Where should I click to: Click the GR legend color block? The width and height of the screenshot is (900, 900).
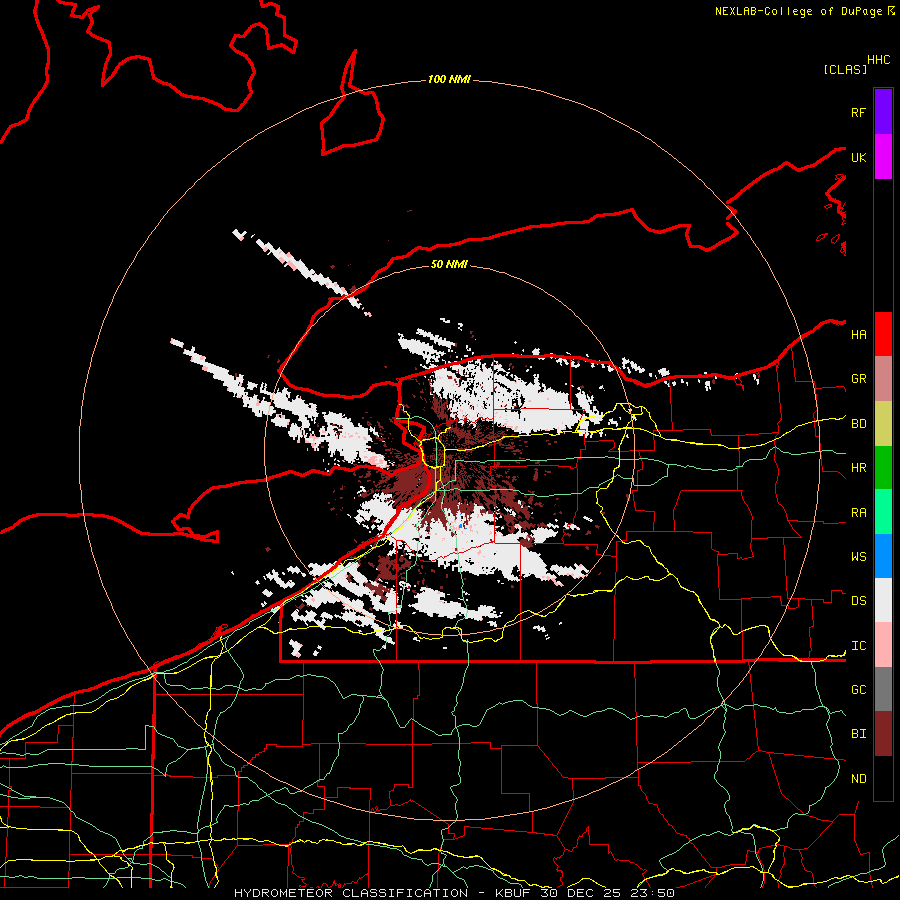tap(883, 378)
